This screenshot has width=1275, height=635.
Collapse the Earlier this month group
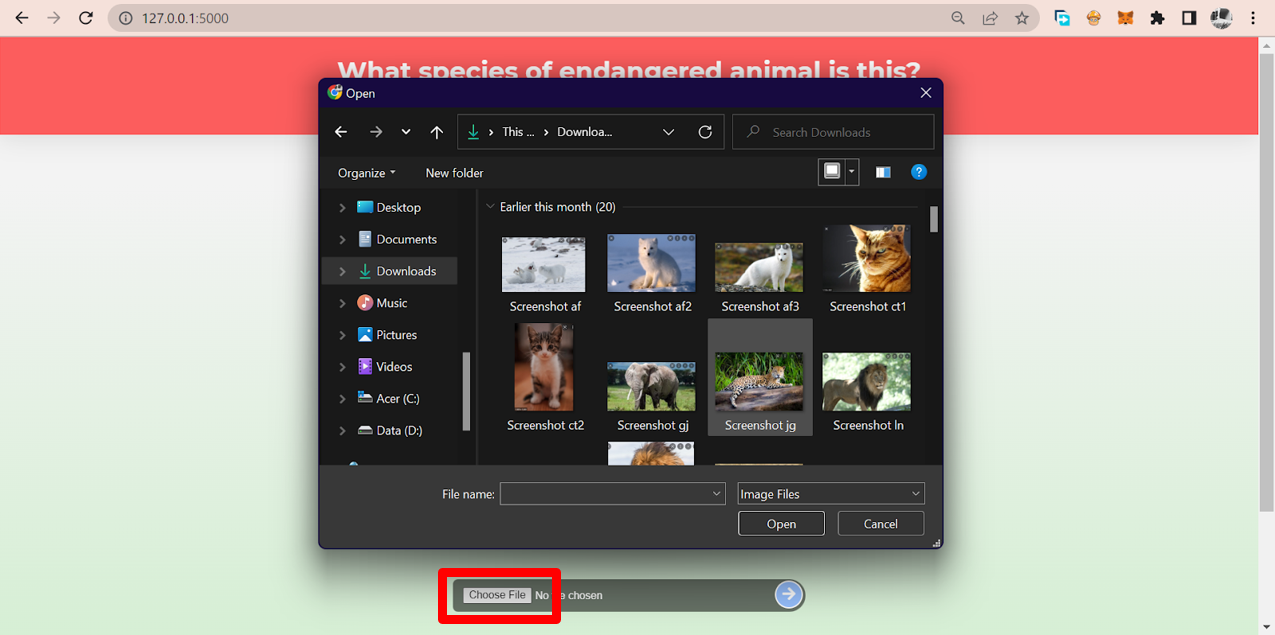point(490,206)
